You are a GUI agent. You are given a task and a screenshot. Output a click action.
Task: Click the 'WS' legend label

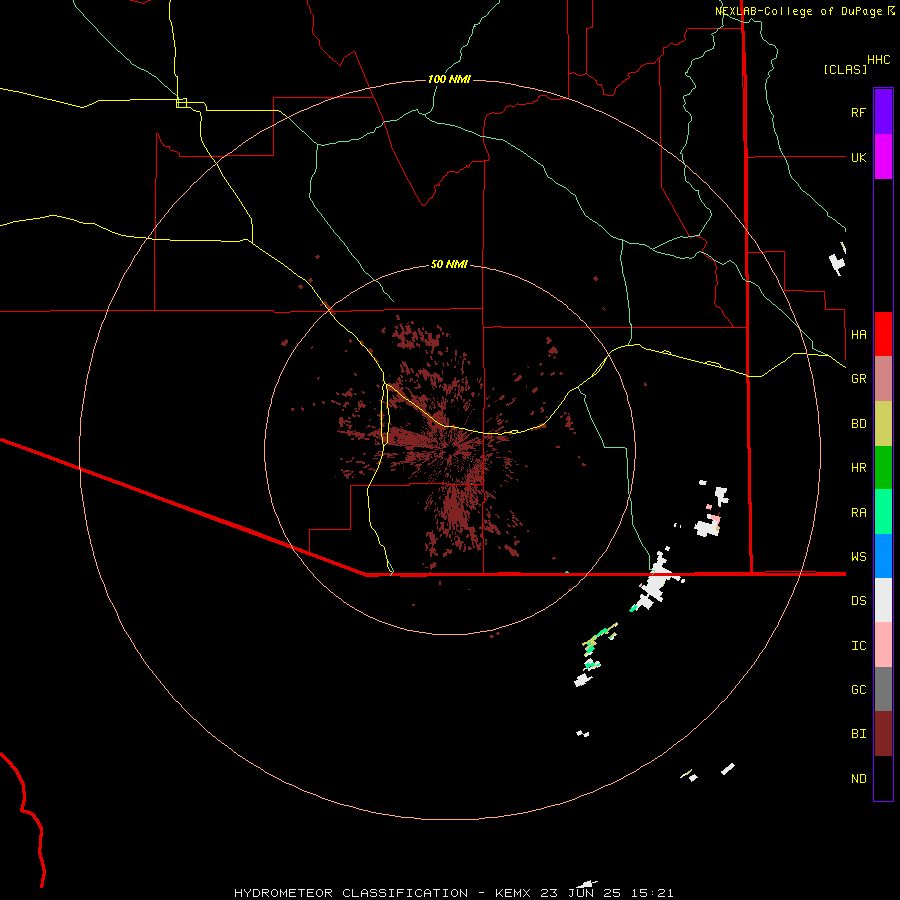(x=858, y=556)
